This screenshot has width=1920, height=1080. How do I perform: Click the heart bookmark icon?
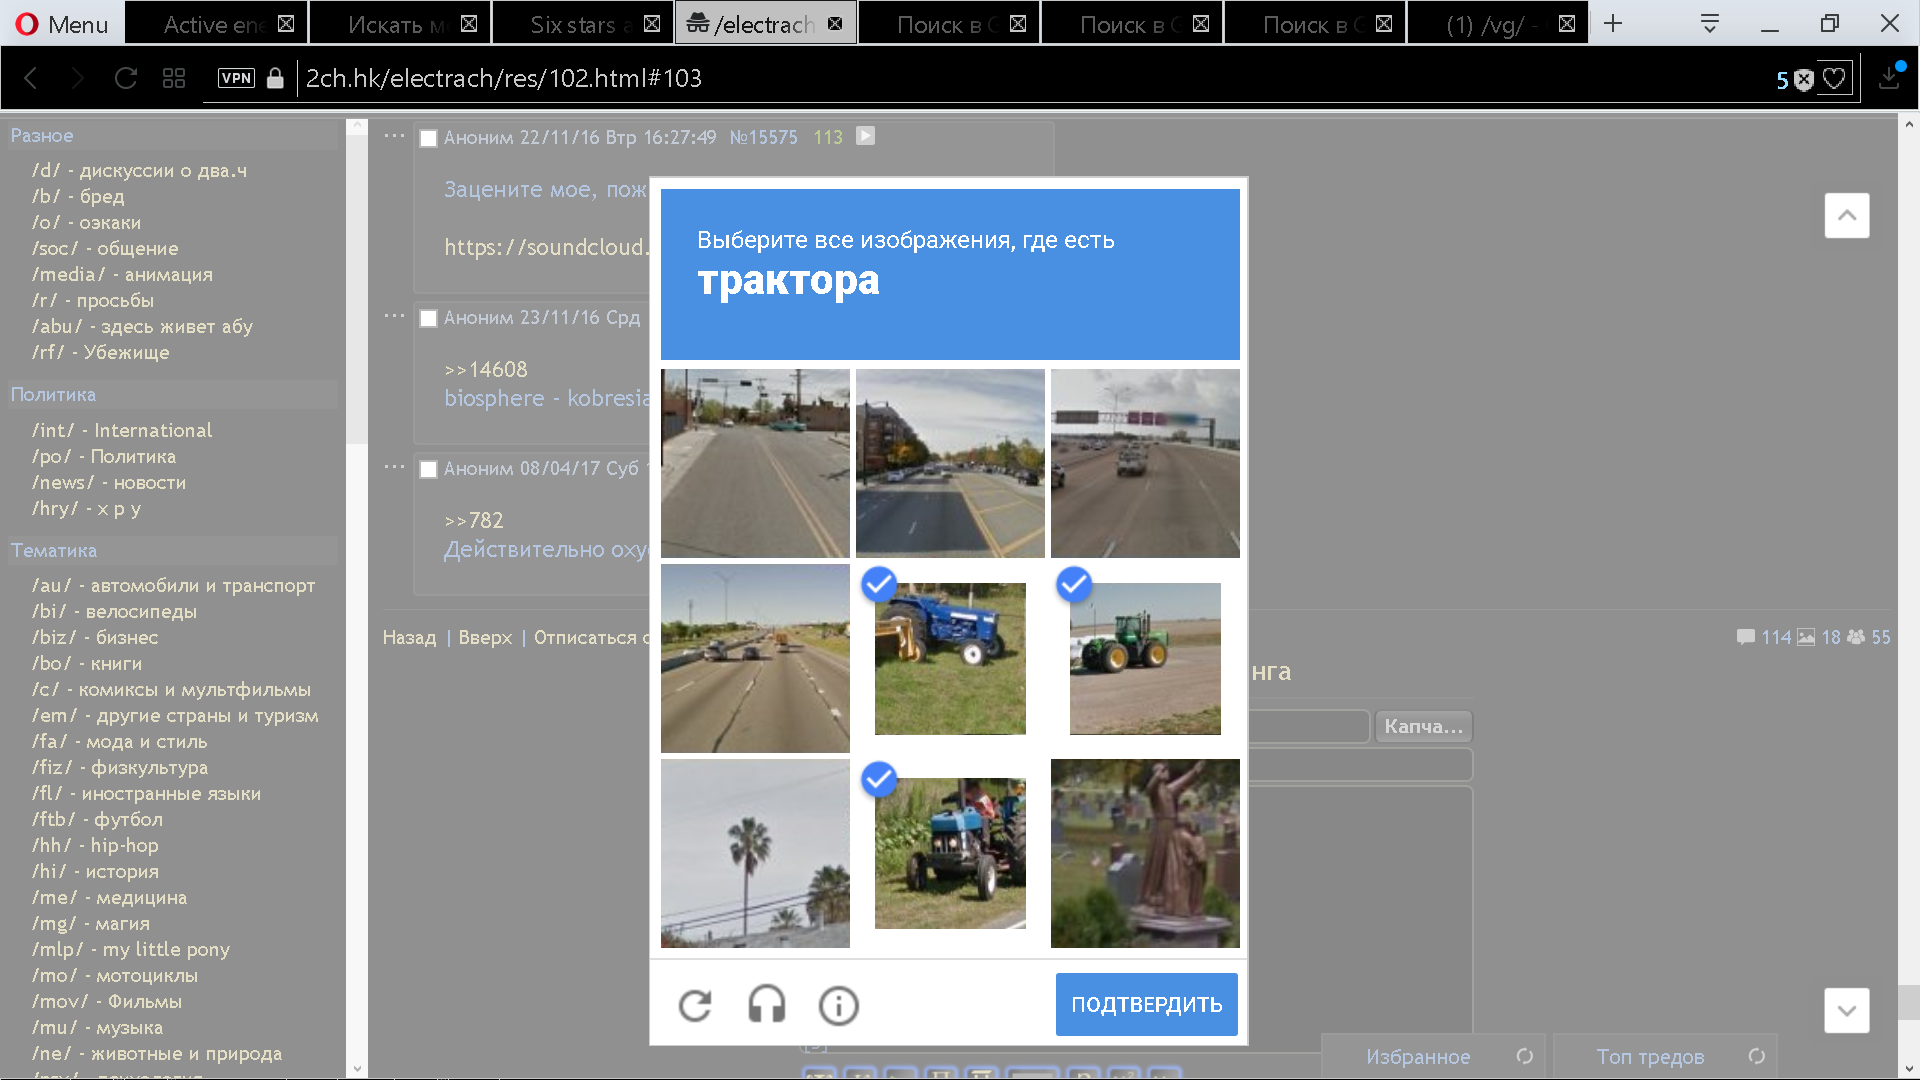pos(1834,79)
